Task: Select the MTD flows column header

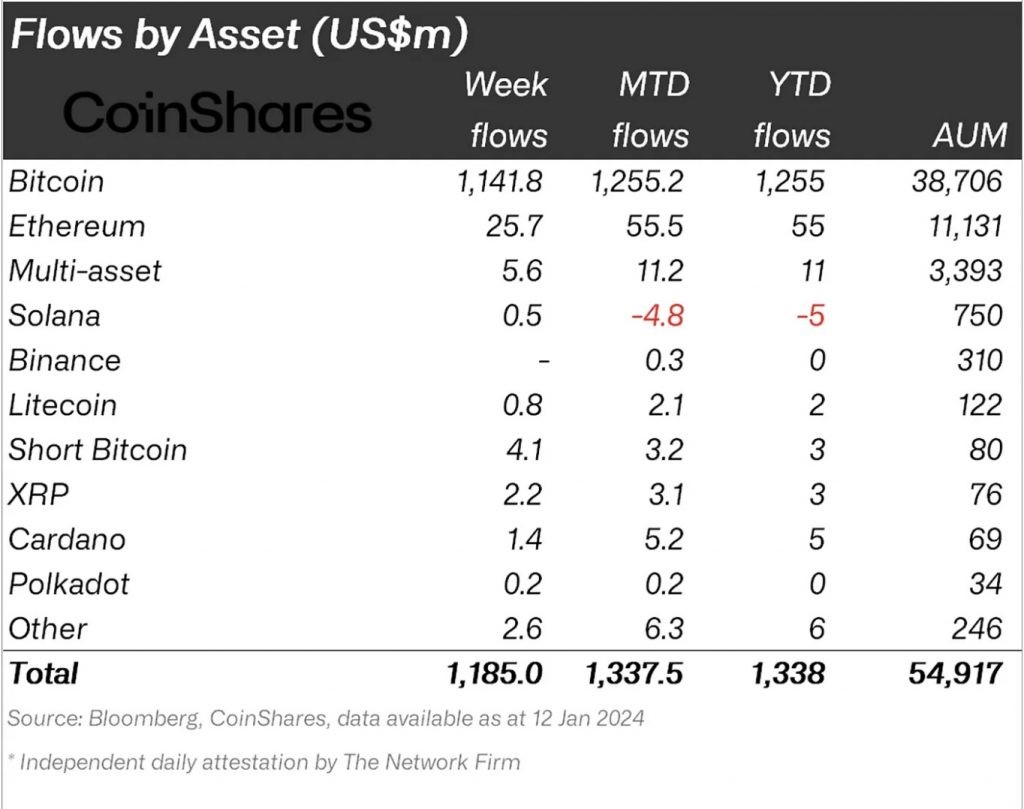Action: click(651, 110)
